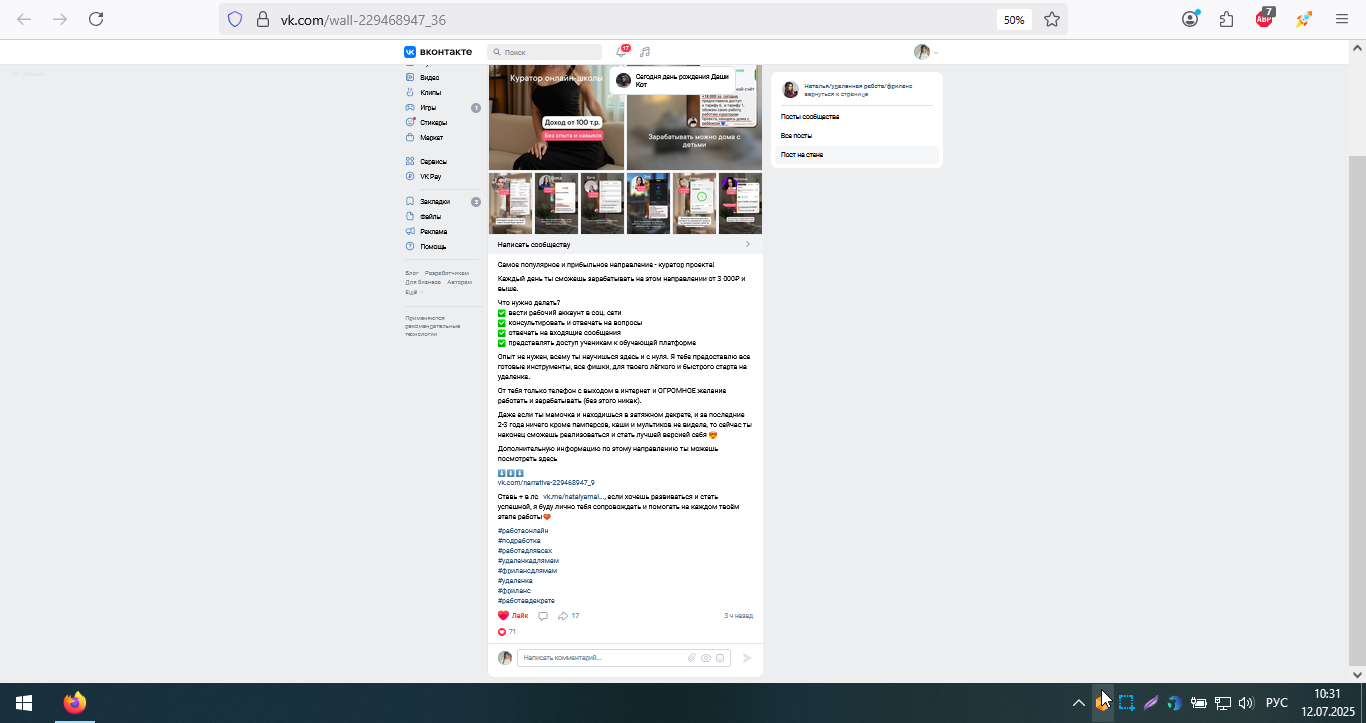Screen dimensions: 1366x723
Task: Open the vk.me/natalyamal link
Action: click(x=574, y=496)
